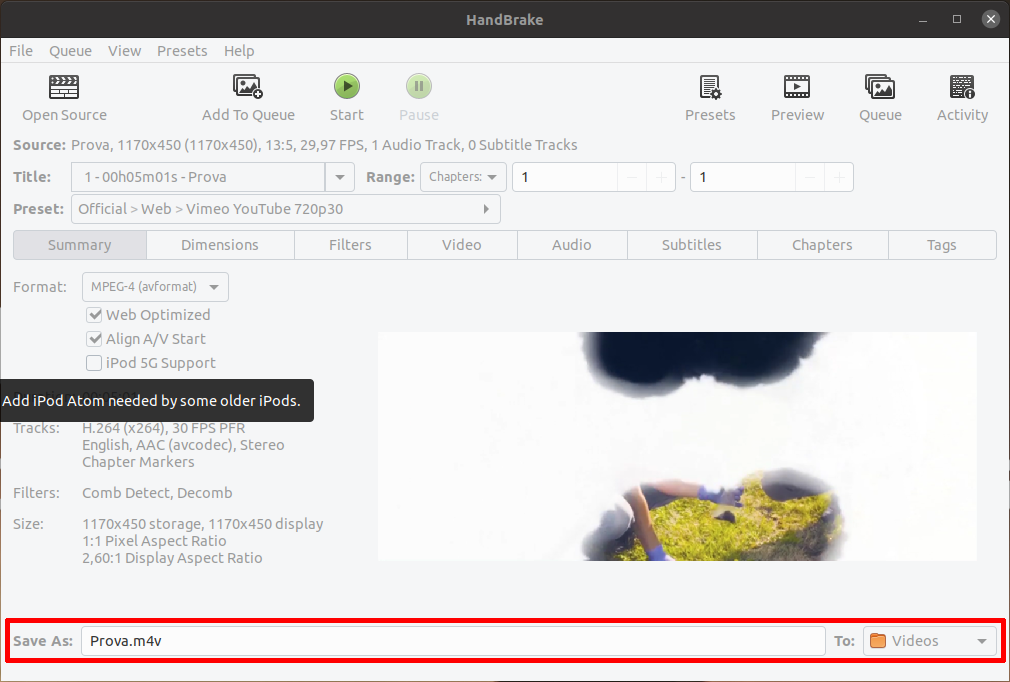Close the HandBrake window
This screenshot has height=682, width=1010.
coord(991,19)
